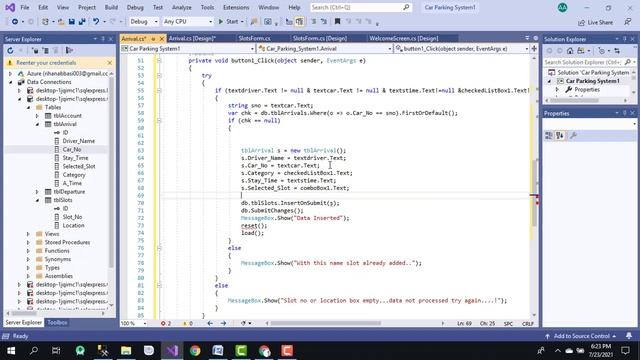Open the File menu
Screen dimensions: 640x360
click(x=25, y=7)
